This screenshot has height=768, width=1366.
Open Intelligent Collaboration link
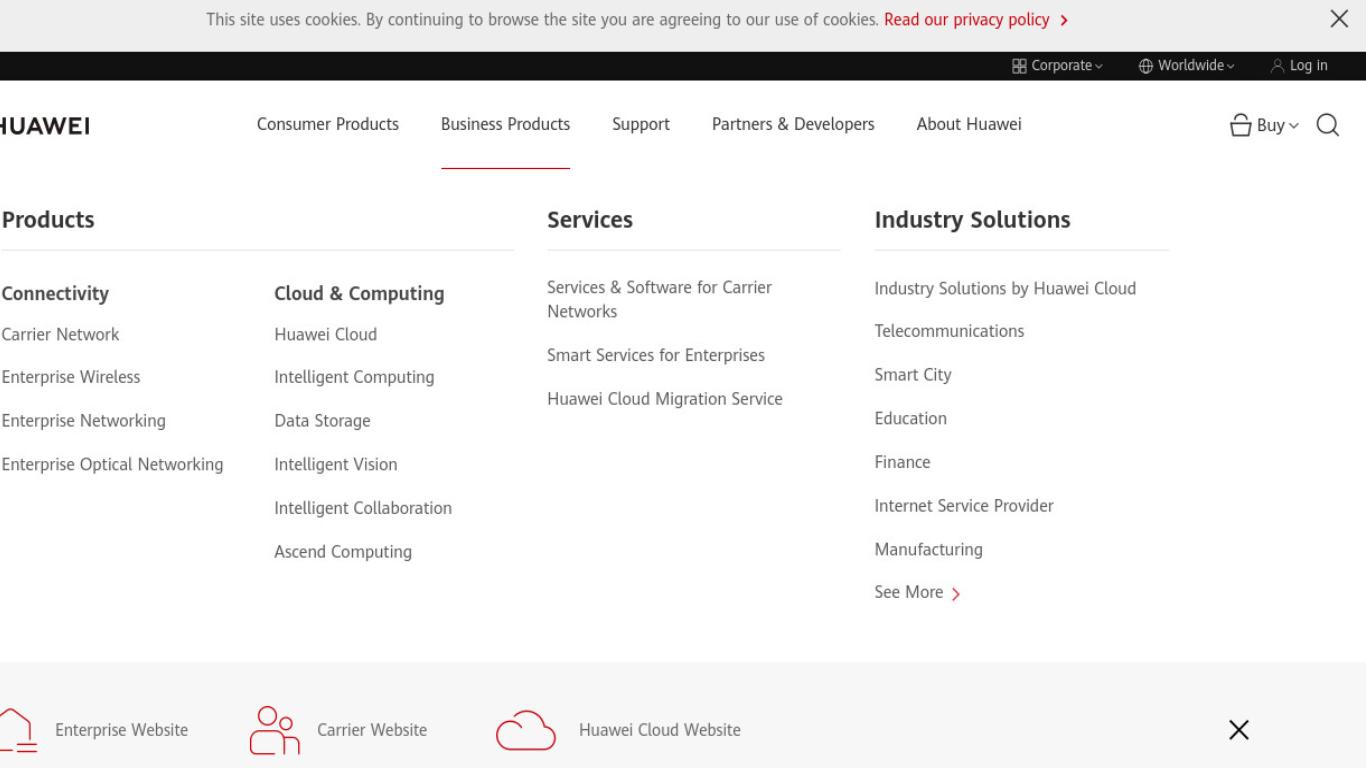tap(363, 509)
